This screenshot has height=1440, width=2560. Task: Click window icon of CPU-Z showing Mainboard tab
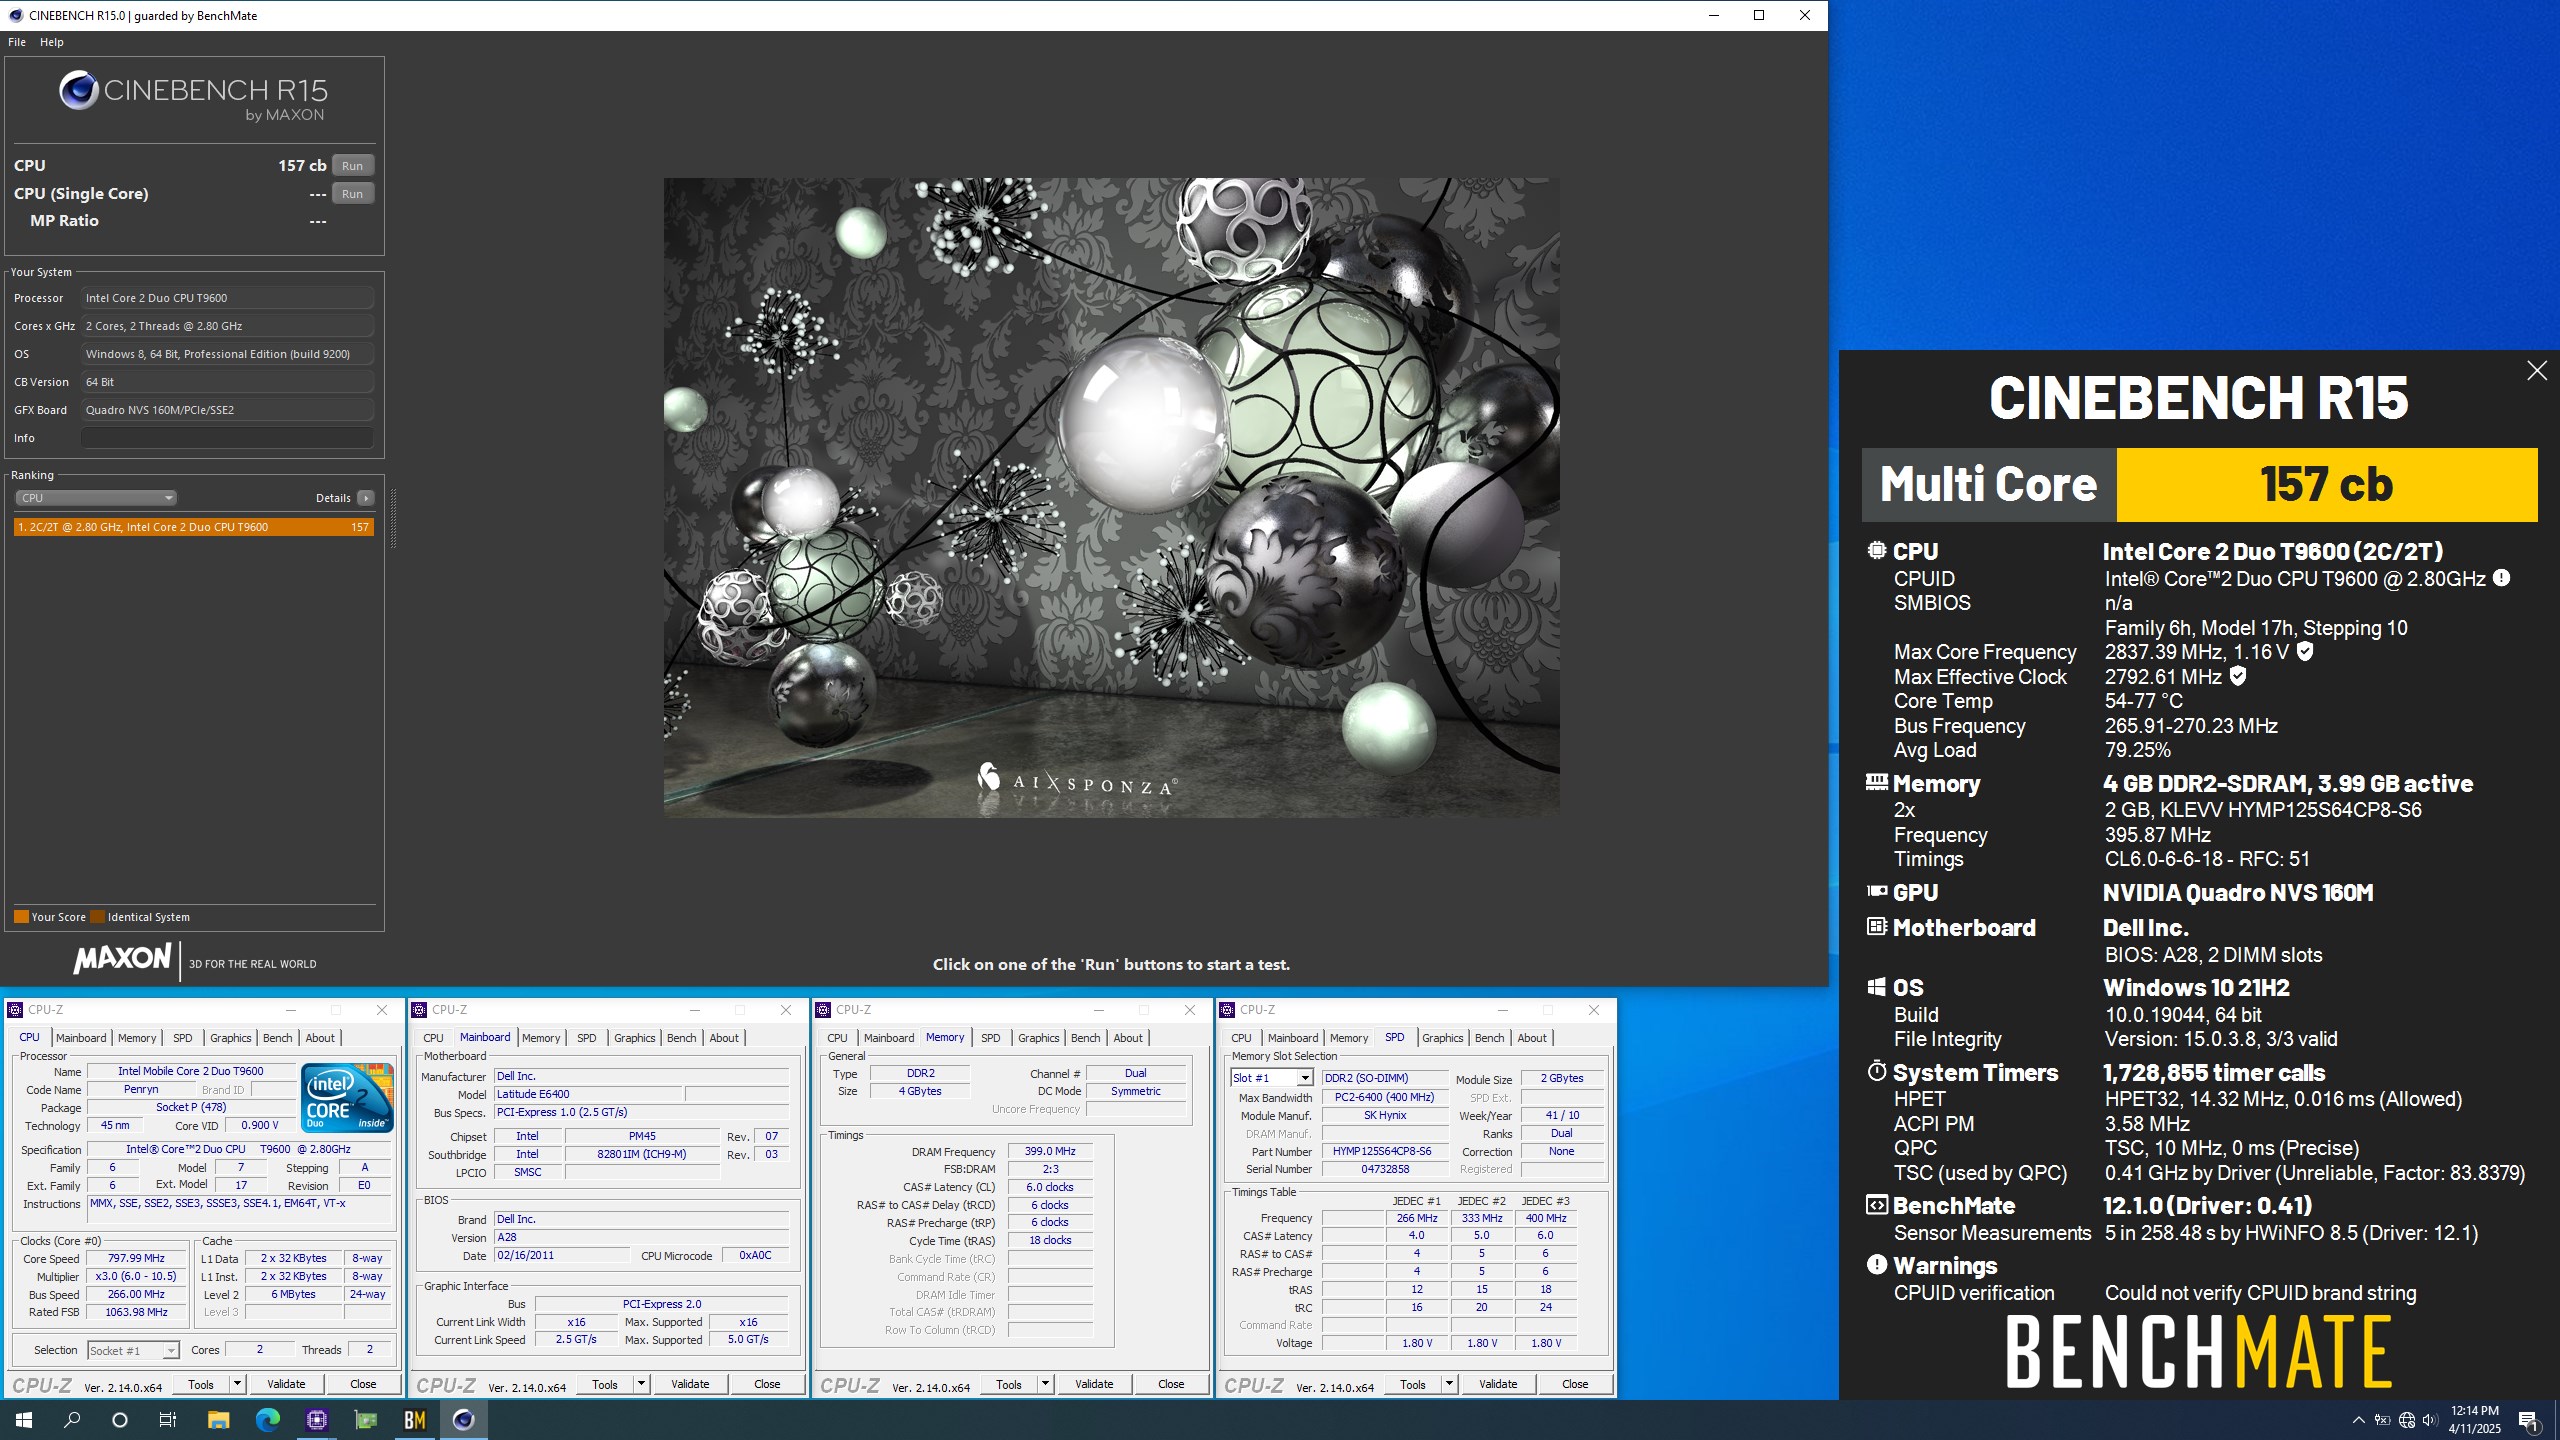(x=419, y=1010)
